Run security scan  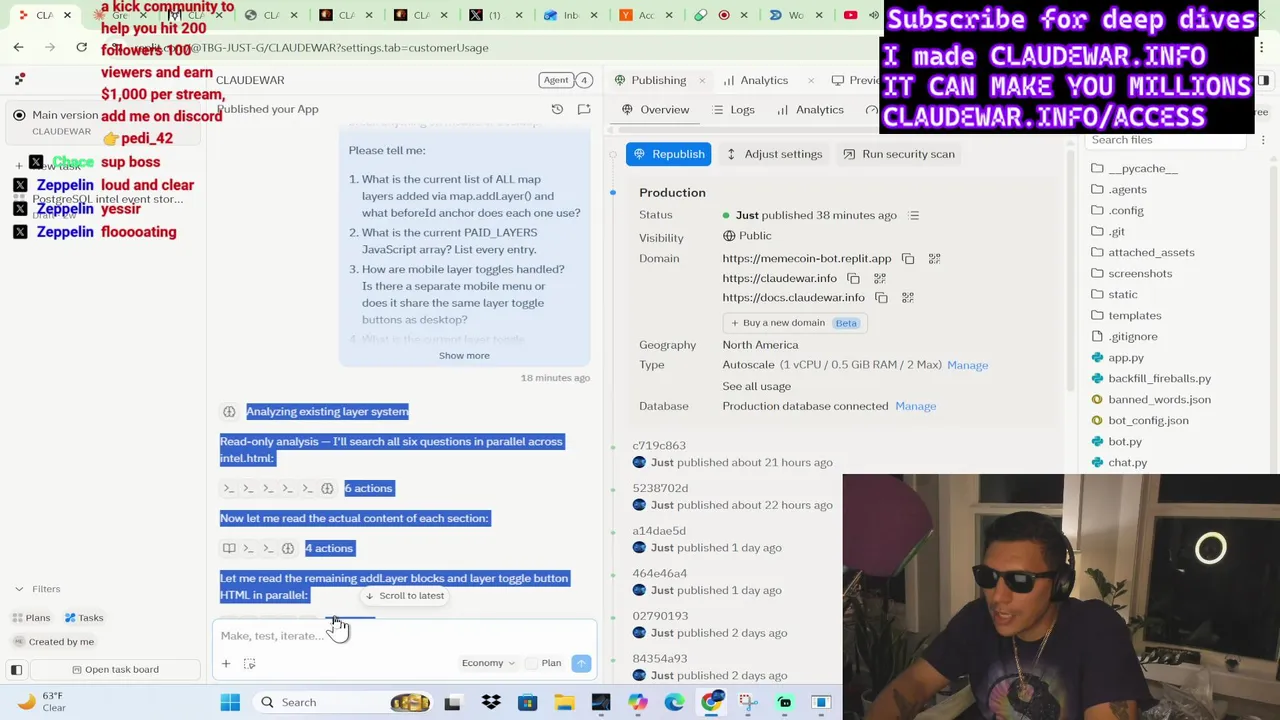[x=899, y=154]
